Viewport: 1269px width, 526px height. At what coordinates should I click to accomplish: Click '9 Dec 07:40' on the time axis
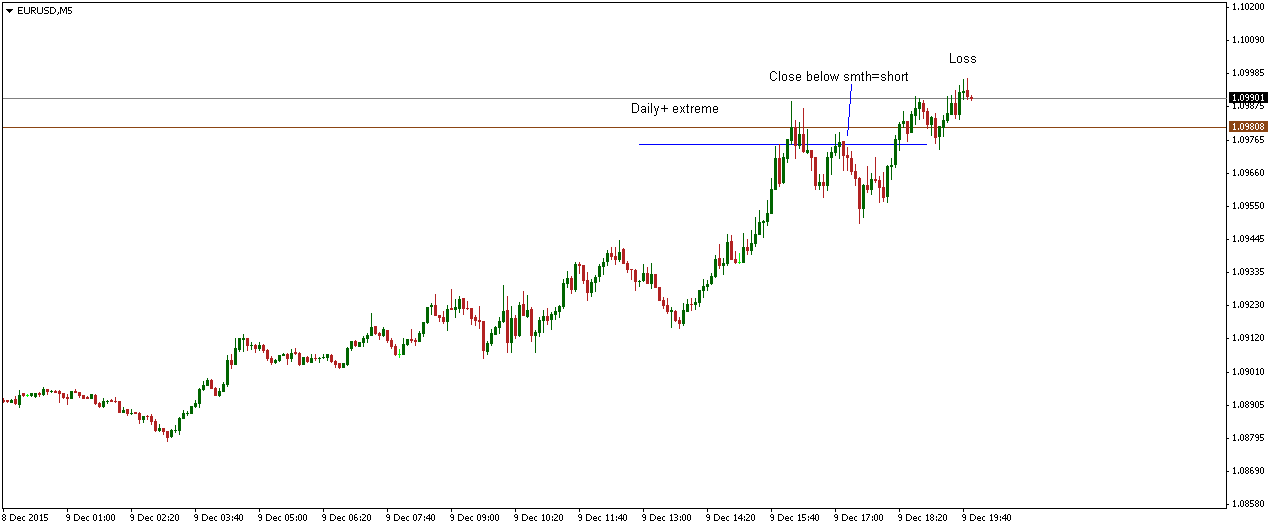[411, 518]
